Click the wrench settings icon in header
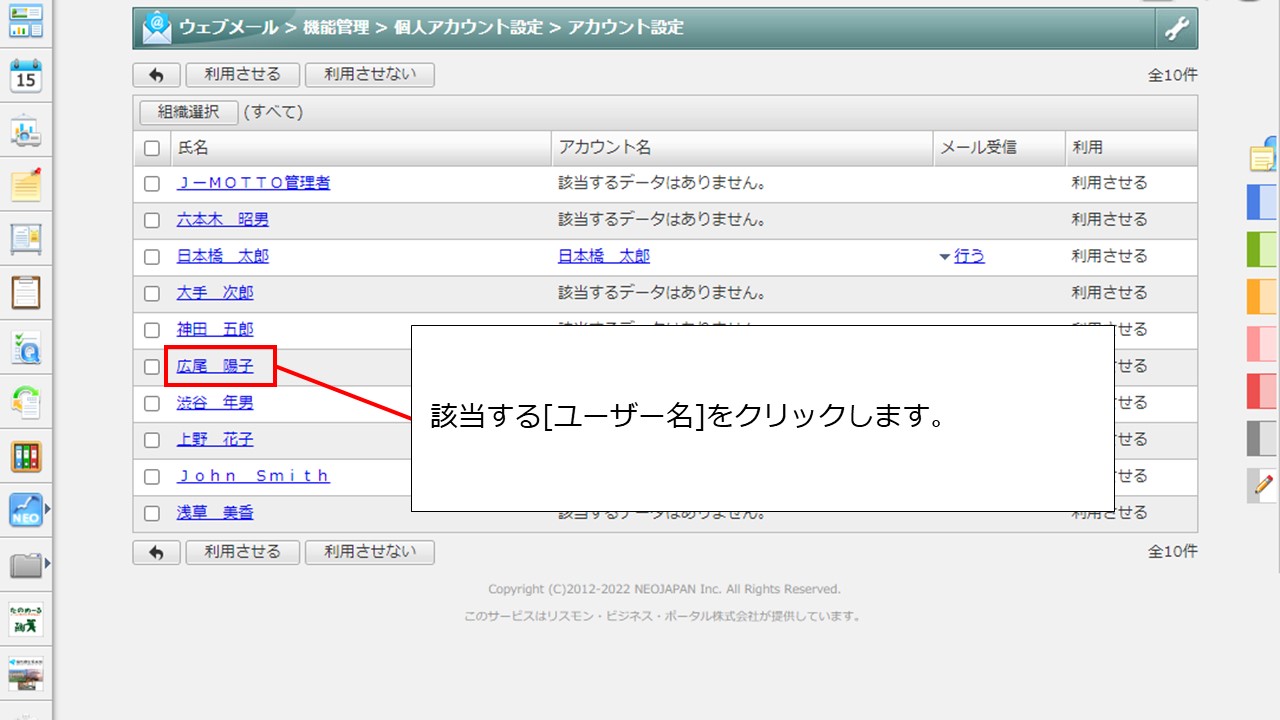The image size is (1280, 720). [1176, 29]
